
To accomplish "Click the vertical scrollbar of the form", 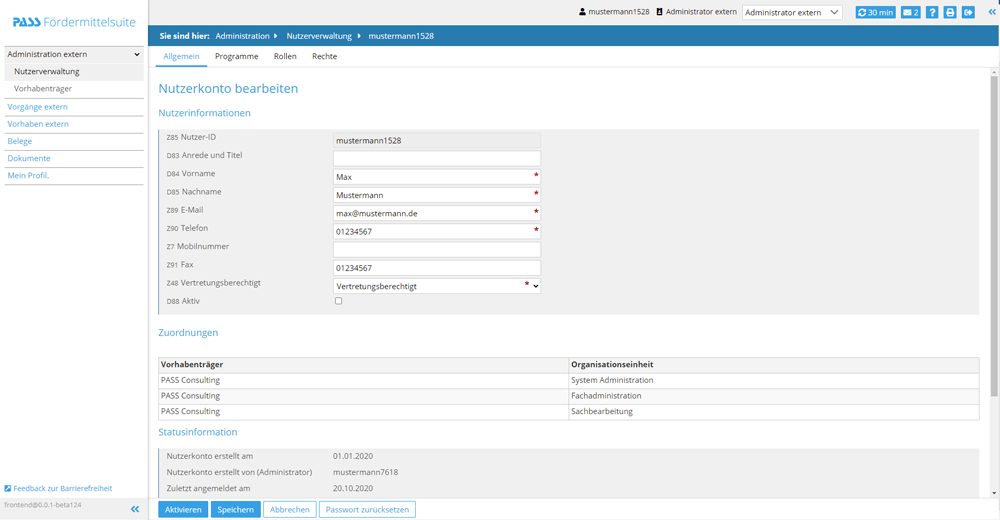I will 994,236.
